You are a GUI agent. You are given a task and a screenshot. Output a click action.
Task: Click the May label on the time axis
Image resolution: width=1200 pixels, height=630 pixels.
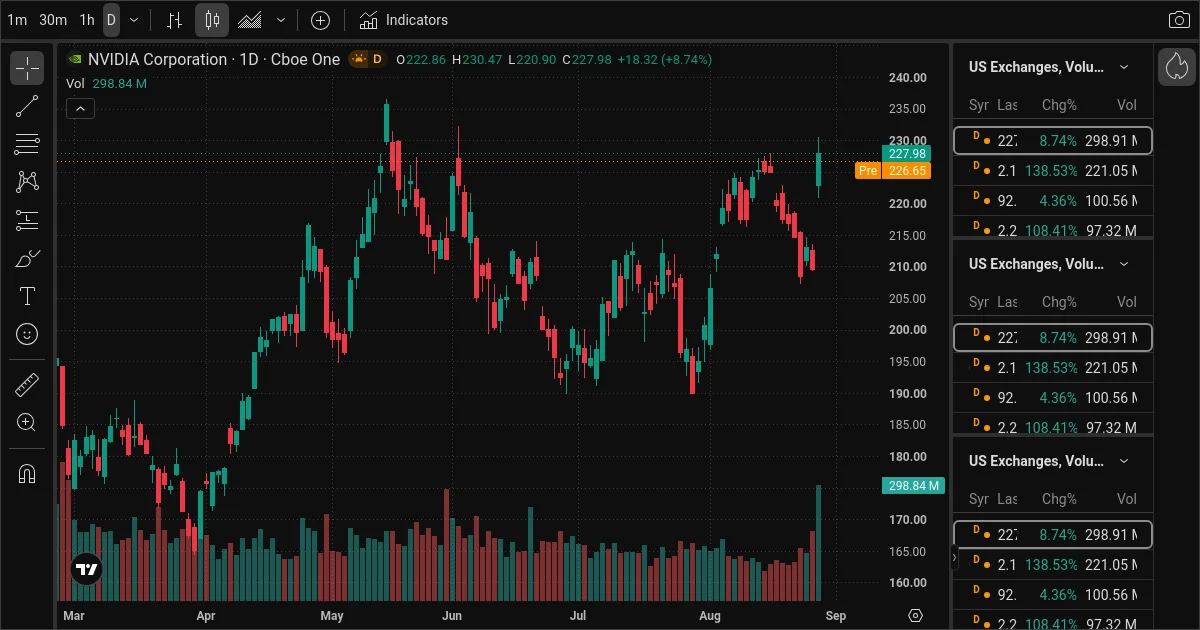tap(332, 616)
